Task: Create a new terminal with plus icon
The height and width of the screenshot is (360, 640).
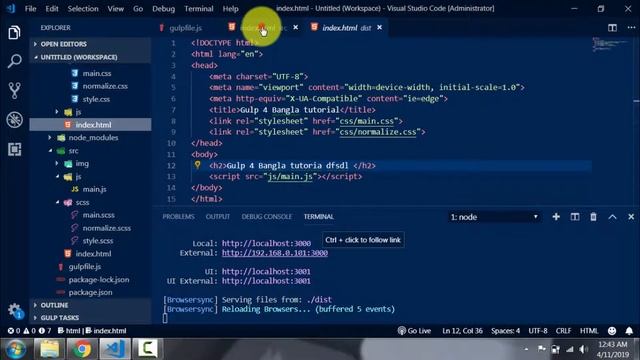Action: [556, 217]
